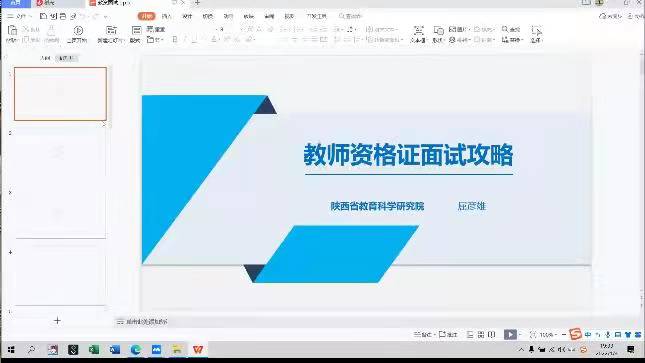
Task: Expand the slideshow play dropdown arrow
Action: tap(520, 335)
